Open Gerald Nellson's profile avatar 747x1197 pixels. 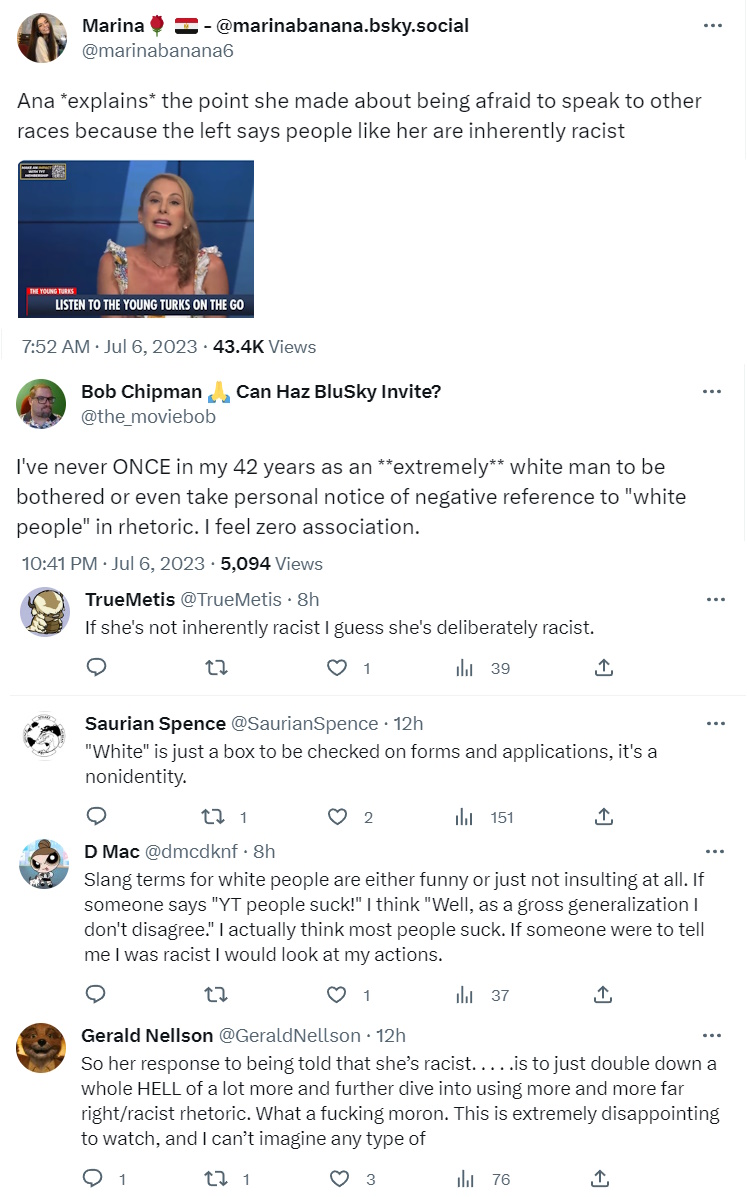tap(43, 1048)
